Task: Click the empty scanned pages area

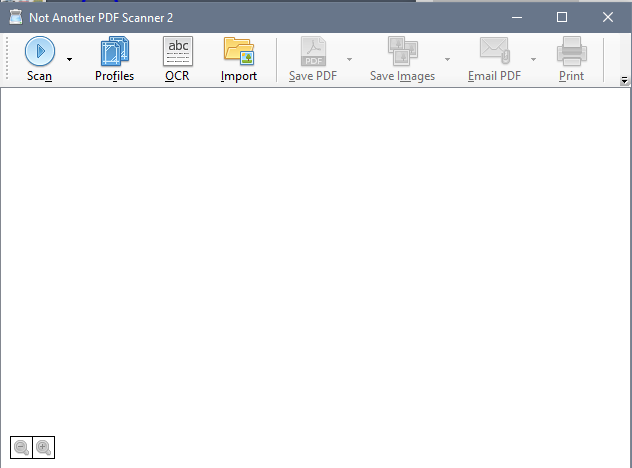Action: coord(316,260)
